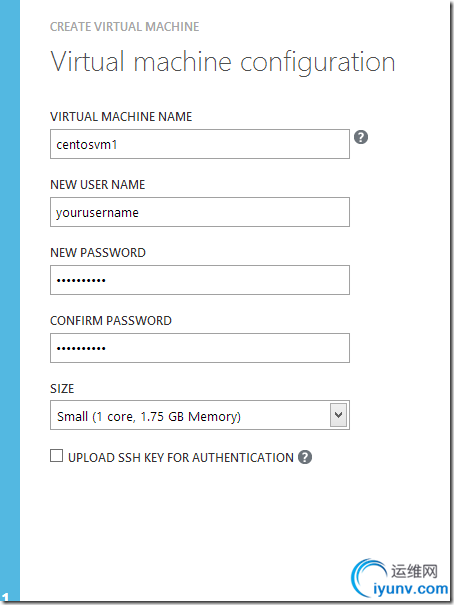Screen dimensions: 454x605
Task: Open the Small (1 core, 1.75 GB Memory) combo box
Action: 200,415
